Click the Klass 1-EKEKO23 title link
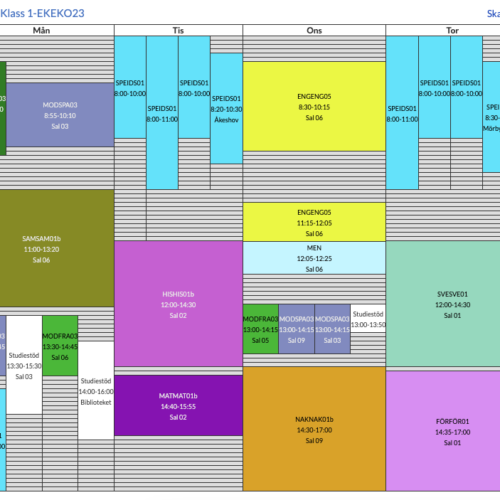This screenshot has height=500, width=500. (42, 13)
